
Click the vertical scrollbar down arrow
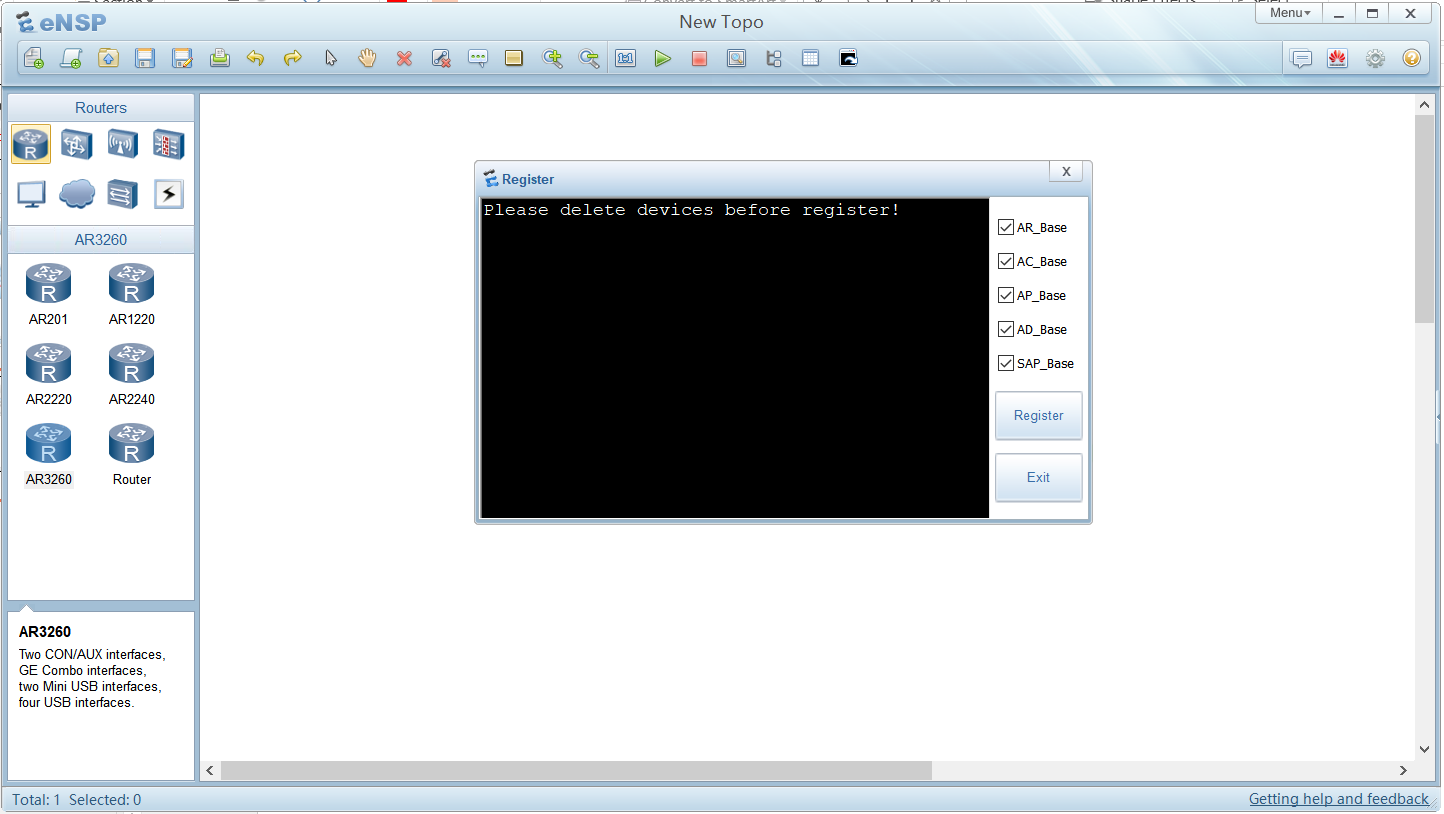click(1425, 749)
